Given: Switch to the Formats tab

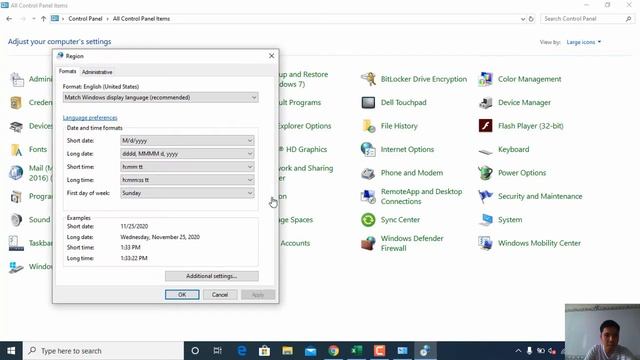Looking at the screenshot, I should pos(67,71).
